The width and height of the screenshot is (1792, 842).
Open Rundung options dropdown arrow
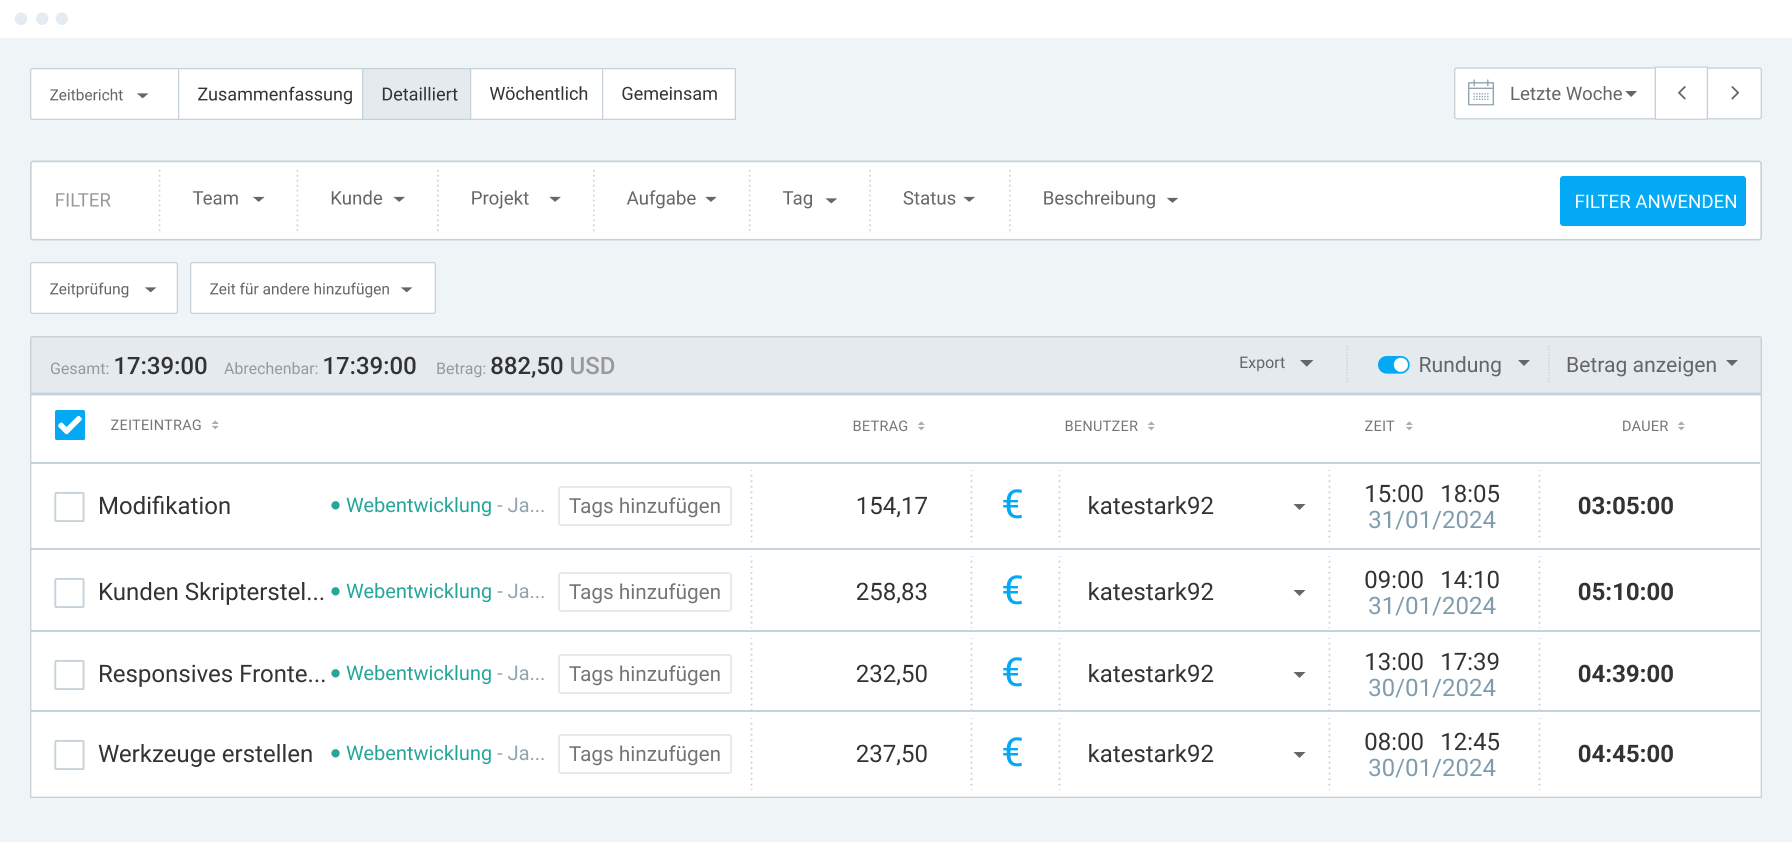pos(1524,363)
